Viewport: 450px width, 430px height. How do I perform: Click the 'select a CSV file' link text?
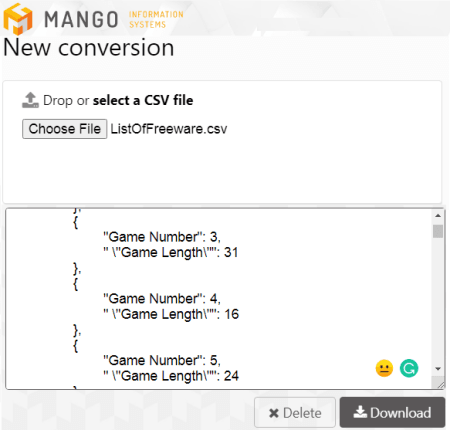click(x=143, y=100)
